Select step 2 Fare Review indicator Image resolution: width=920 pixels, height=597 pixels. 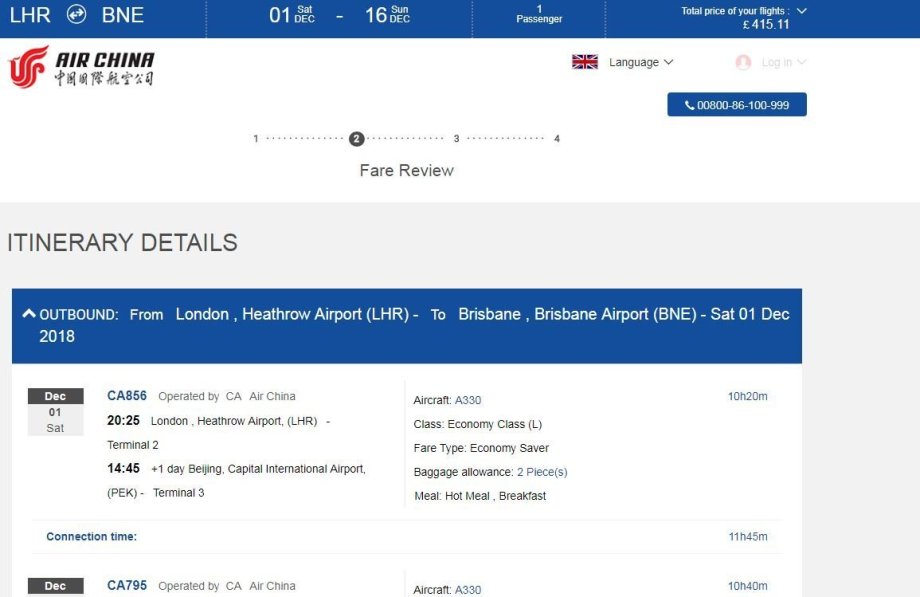coord(357,139)
